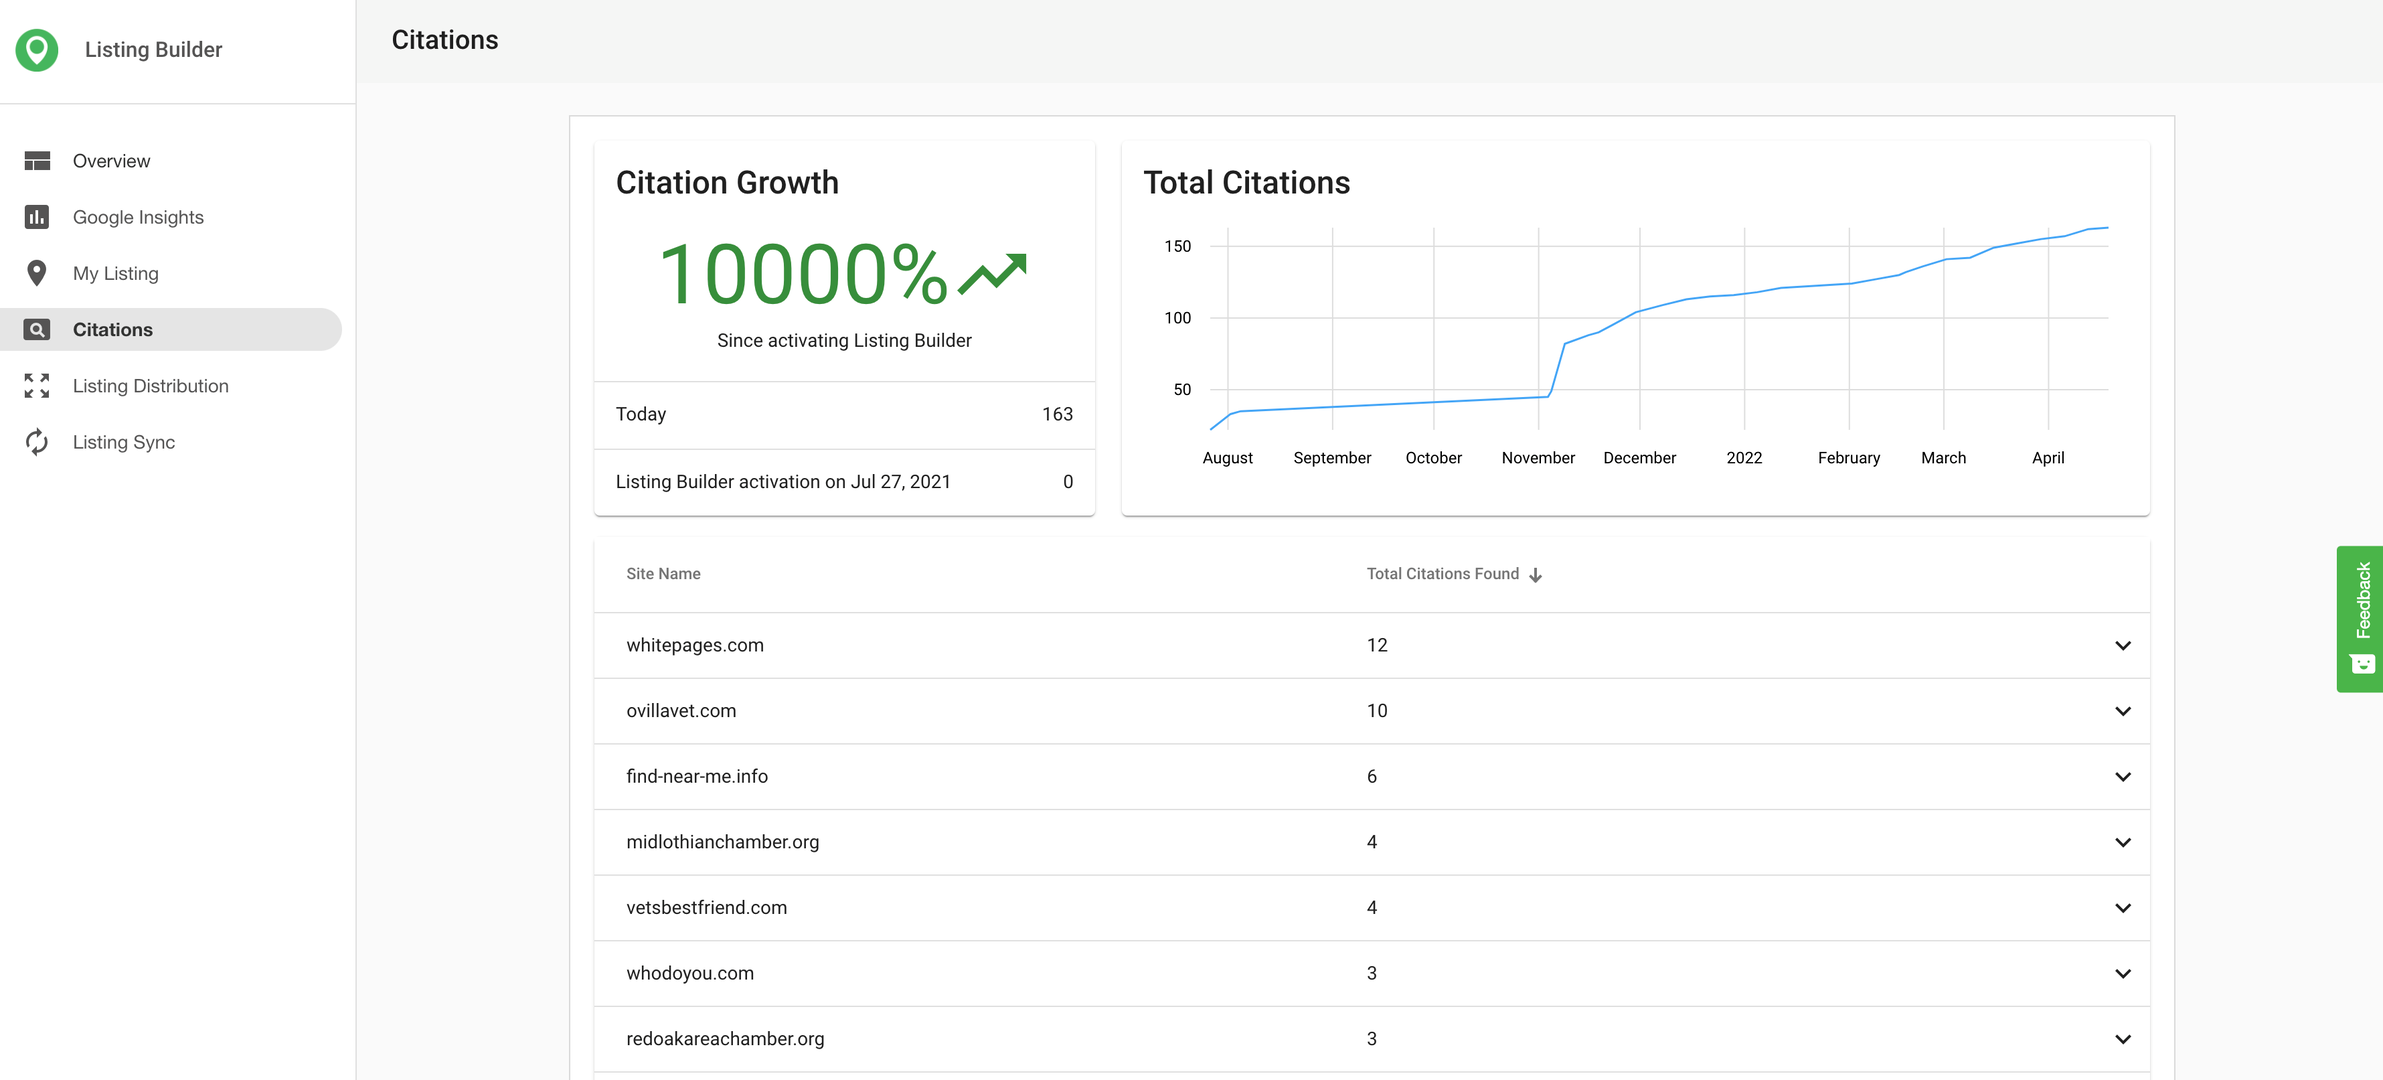The height and width of the screenshot is (1080, 2383).
Task: Expand the midlothianchamber.org row chevron
Action: (2123, 843)
